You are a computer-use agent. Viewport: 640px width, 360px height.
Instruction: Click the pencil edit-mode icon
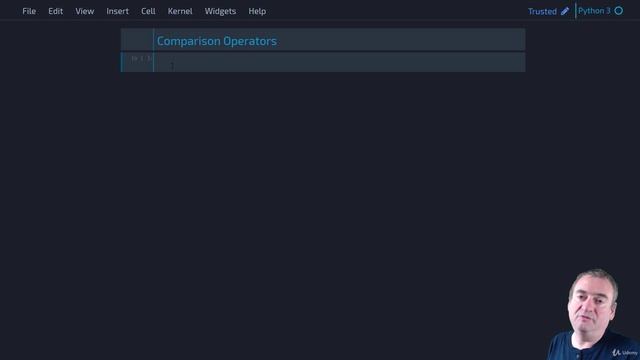point(565,11)
